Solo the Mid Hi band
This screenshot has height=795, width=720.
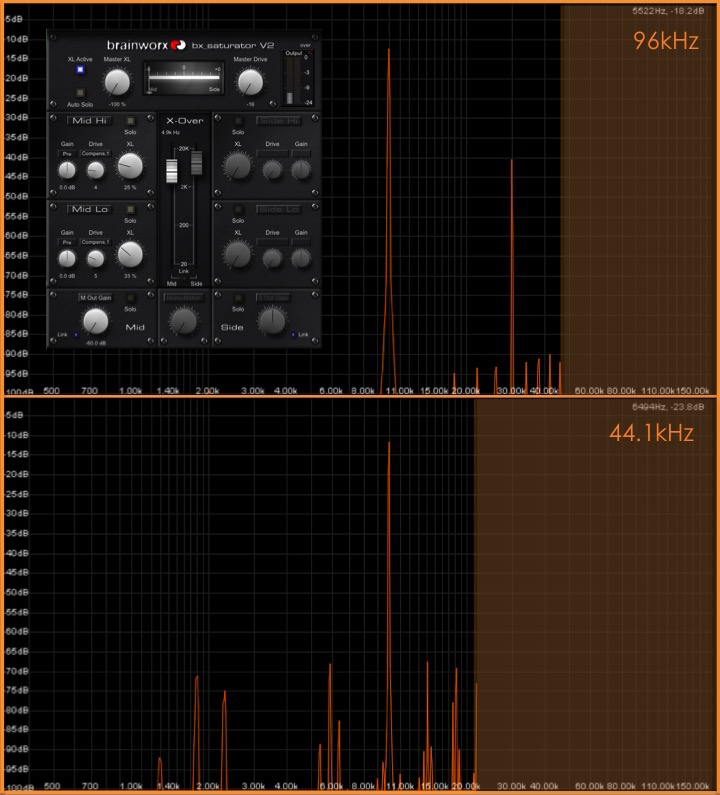coord(130,121)
